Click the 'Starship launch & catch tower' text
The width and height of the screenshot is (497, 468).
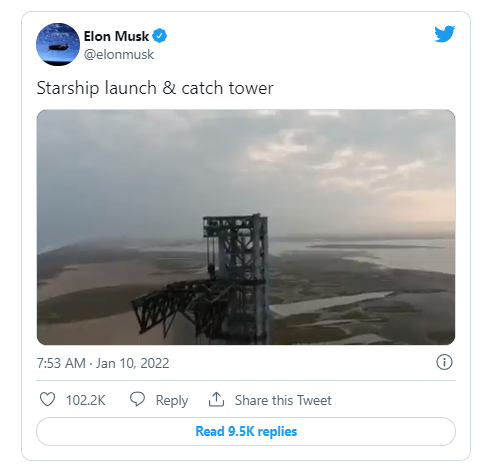click(155, 88)
